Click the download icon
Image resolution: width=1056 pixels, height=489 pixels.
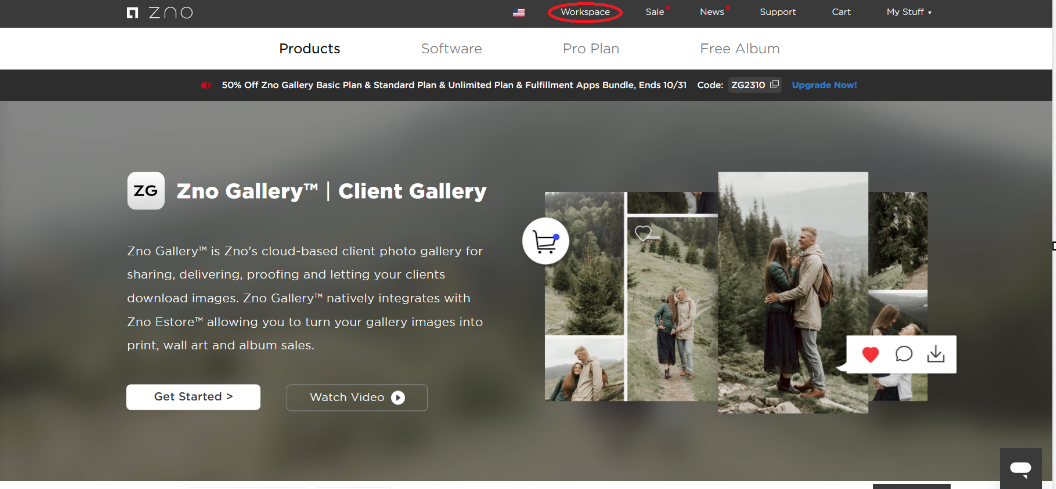(935, 354)
